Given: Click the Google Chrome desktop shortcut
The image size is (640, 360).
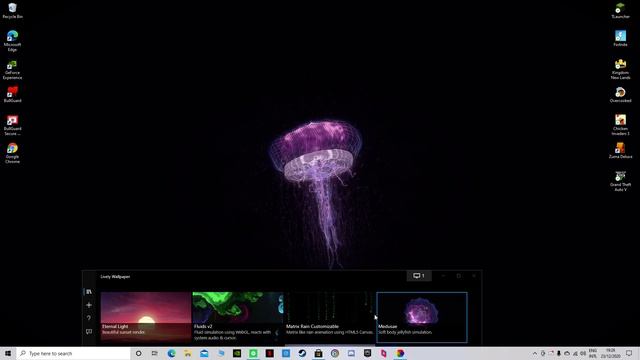Looking at the screenshot, I should [x=12, y=153].
